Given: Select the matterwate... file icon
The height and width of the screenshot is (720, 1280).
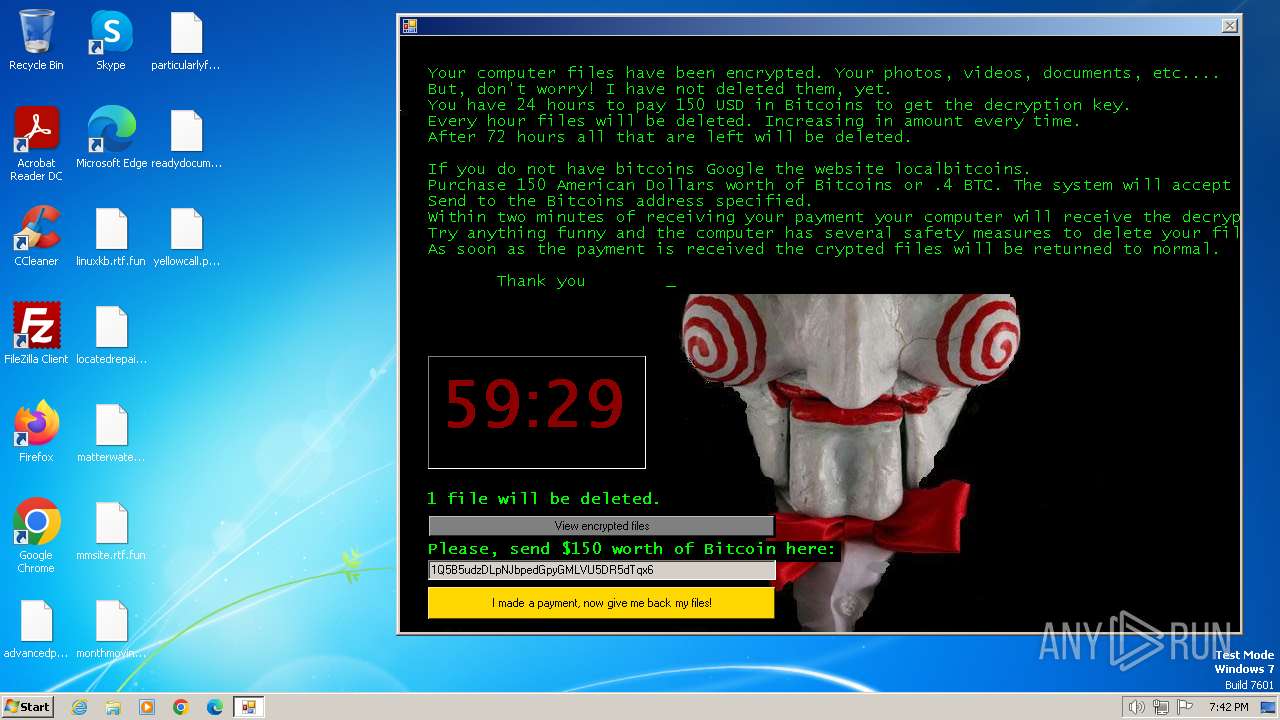Looking at the screenshot, I should (x=111, y=433).
